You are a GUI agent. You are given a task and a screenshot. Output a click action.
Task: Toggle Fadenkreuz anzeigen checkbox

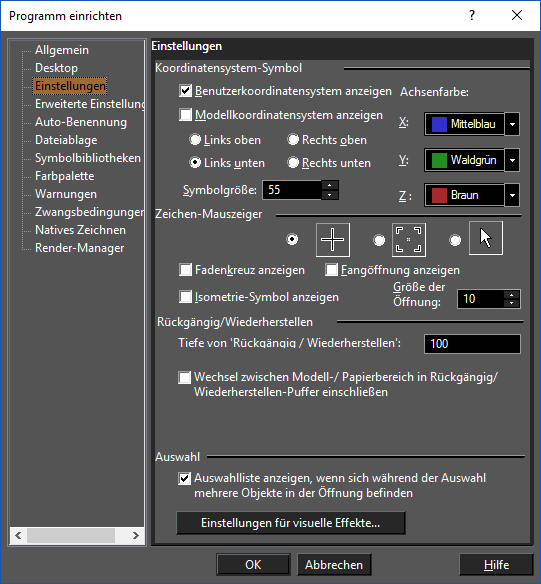coord(185,270)
